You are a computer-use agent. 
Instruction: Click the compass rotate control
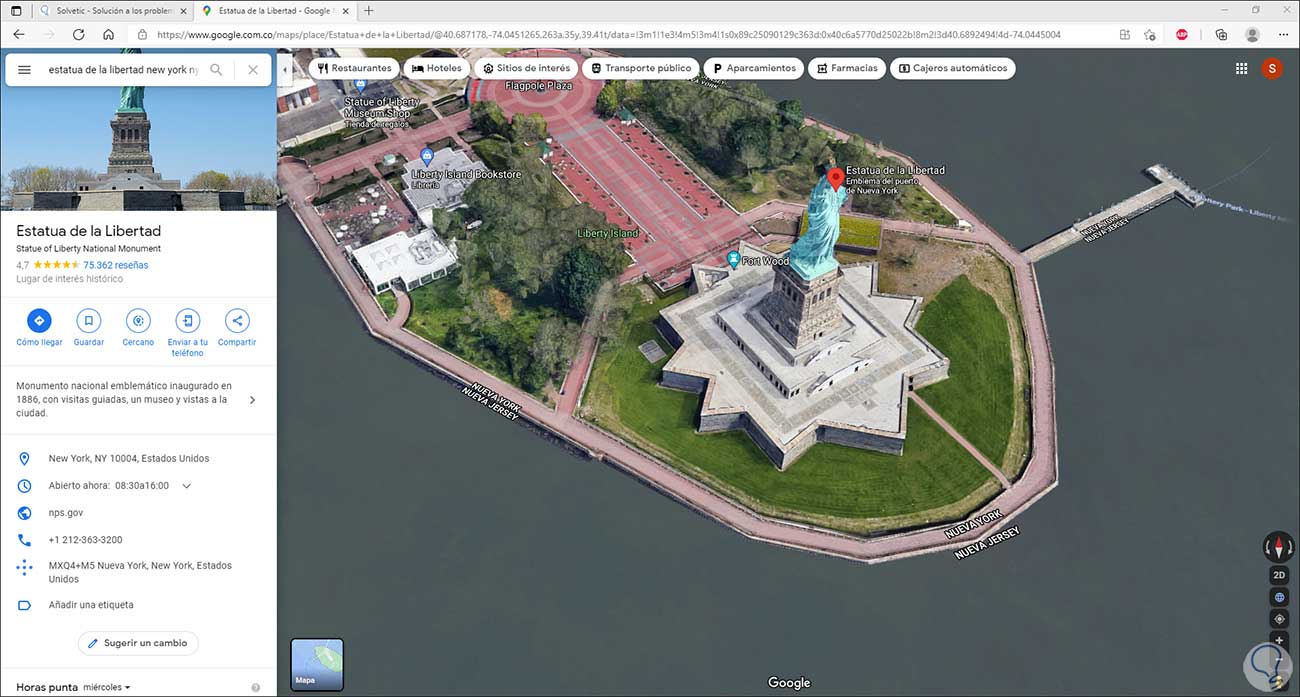point(1279,546)
